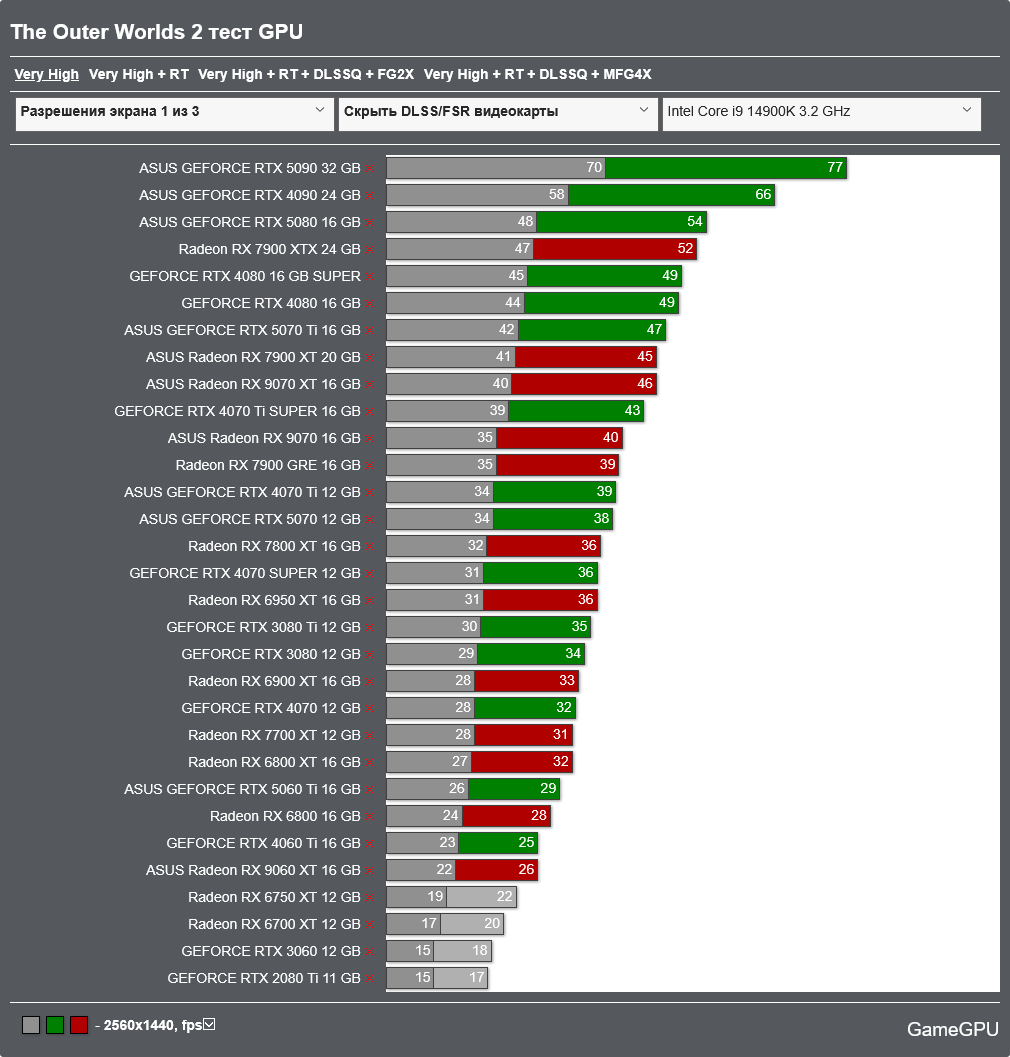Click the 70 fps gray bar for RTX 5090
This screenshot has width=1010, height=1057.
pyautogui.click(x=496, y=168)
